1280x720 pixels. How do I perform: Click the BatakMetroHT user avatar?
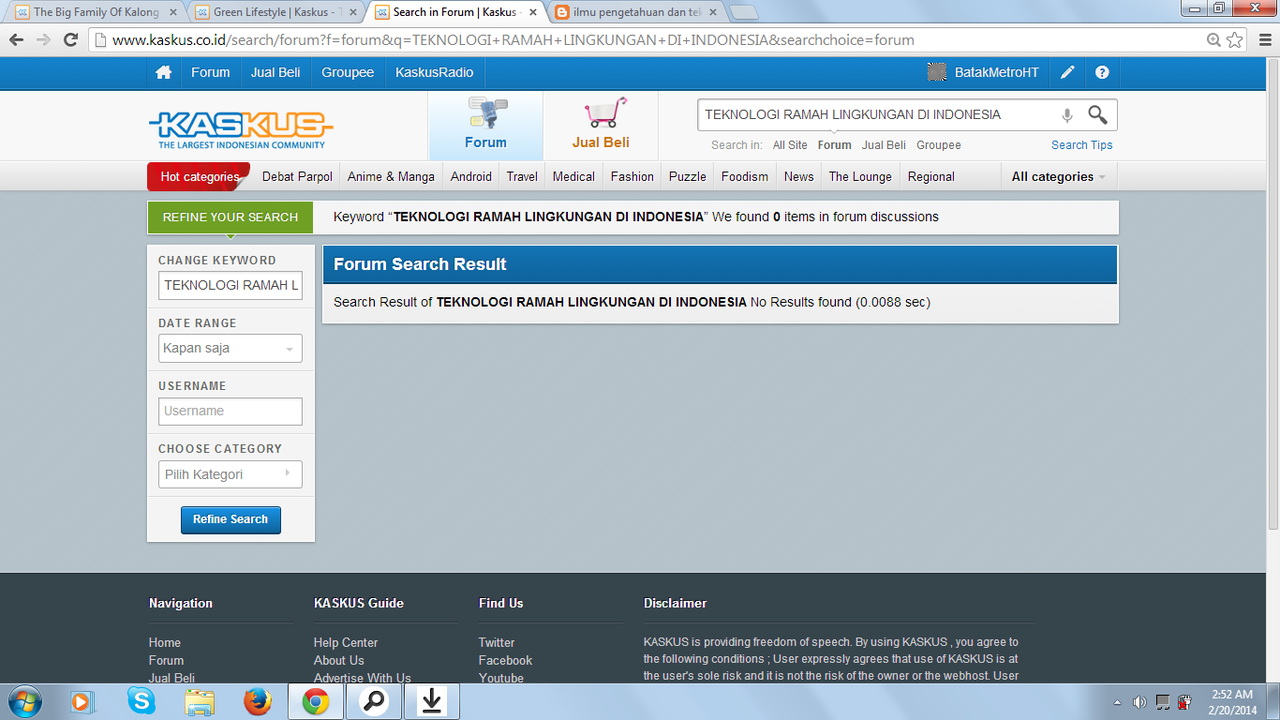937,73
